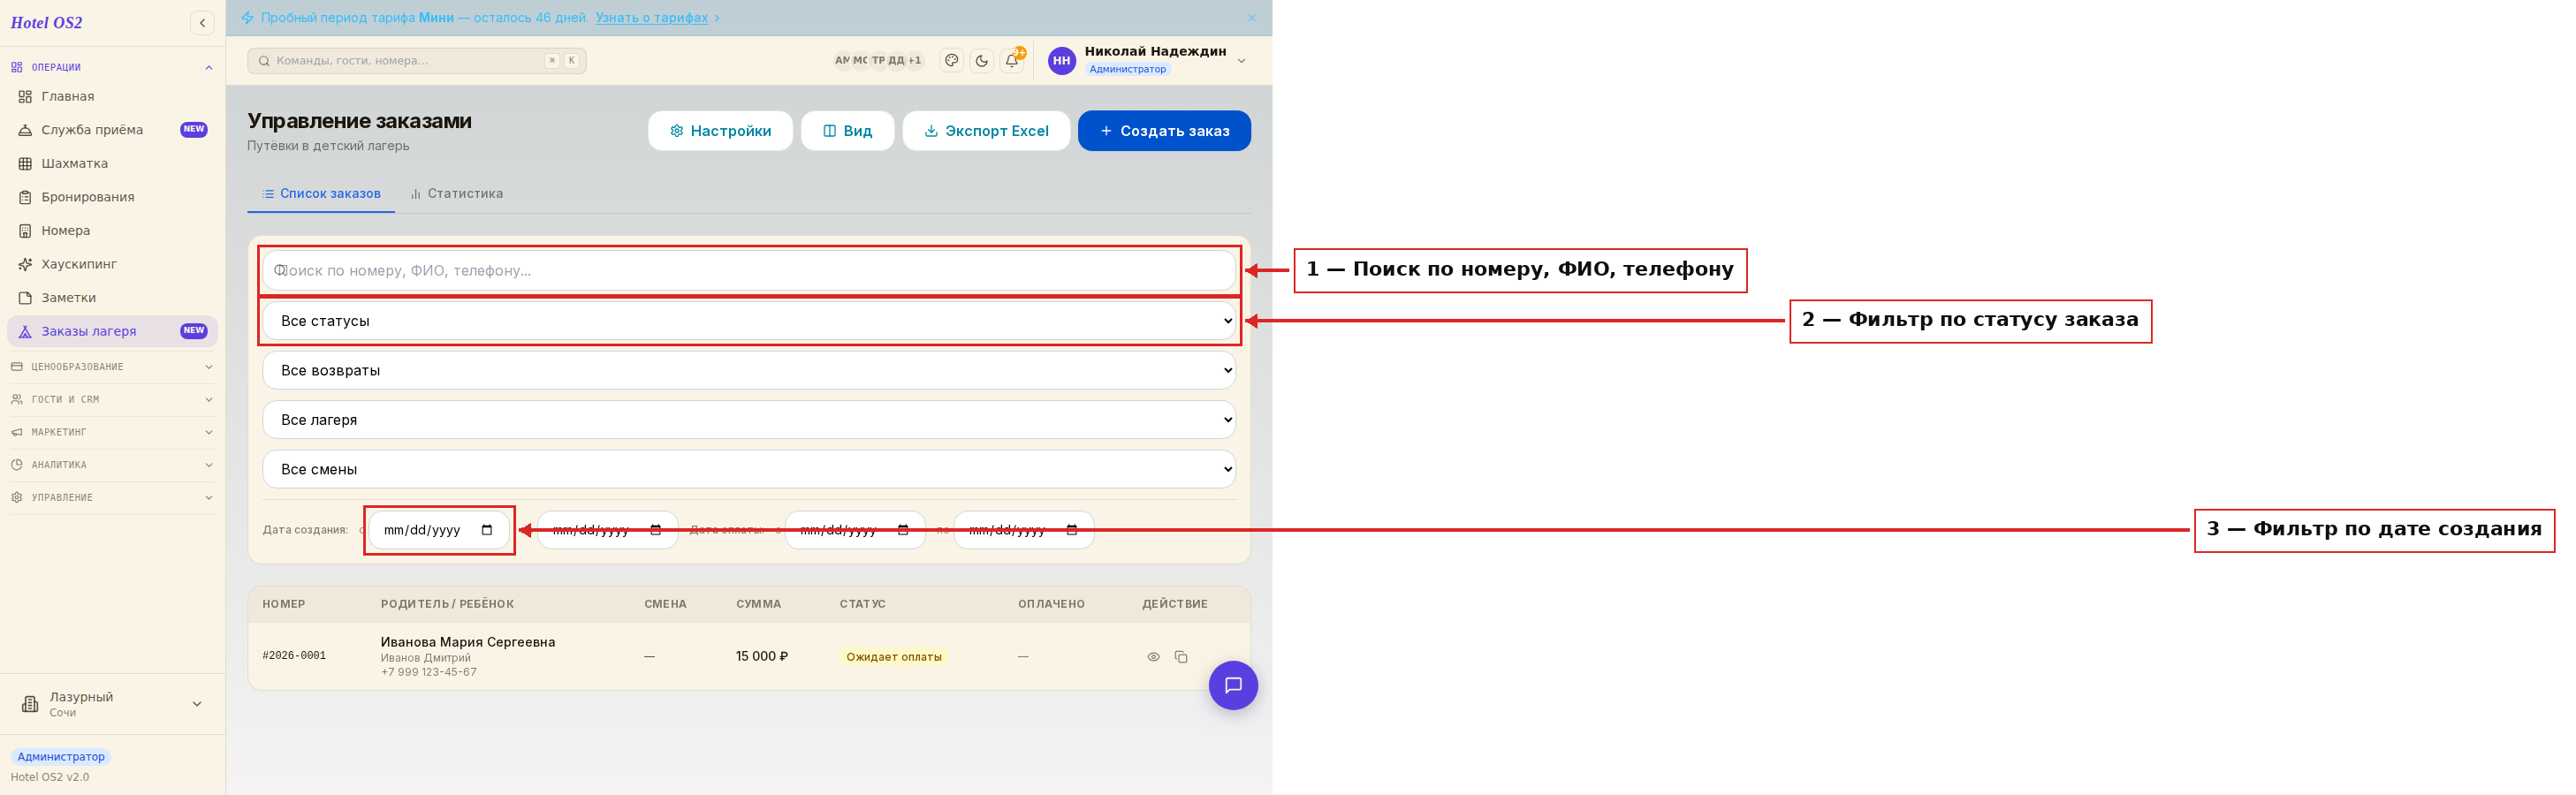Viewport: 2576px width, 795px height.
Task: Open the Все лагеря dropdown
Action: coord(749,420)
